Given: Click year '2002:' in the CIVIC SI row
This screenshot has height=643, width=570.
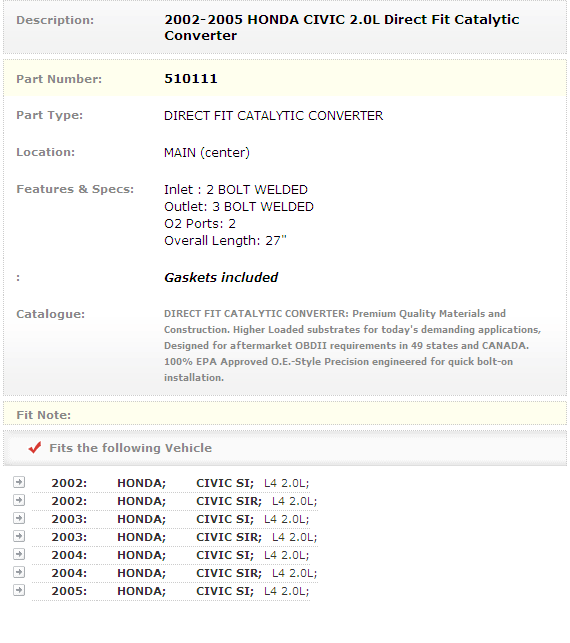Looking at the screenshot, I should tap(69, 483).
